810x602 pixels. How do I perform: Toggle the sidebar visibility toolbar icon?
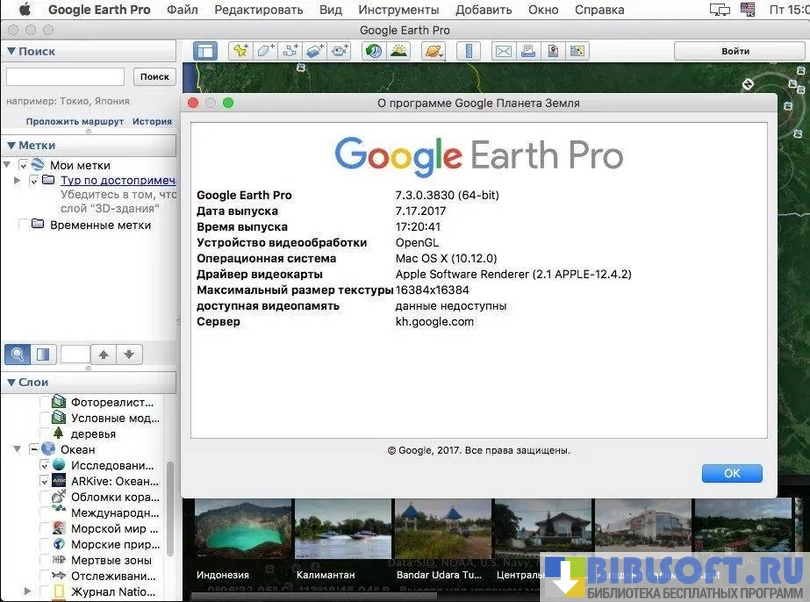pyautogui.click(x=205, y=51)
